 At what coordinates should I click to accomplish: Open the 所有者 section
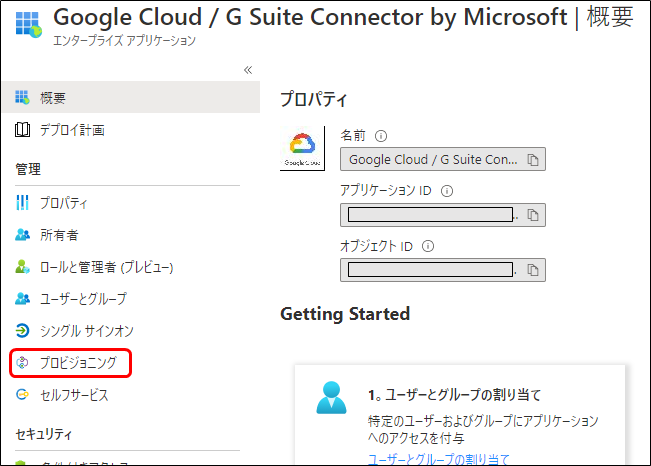pos(59,235)
